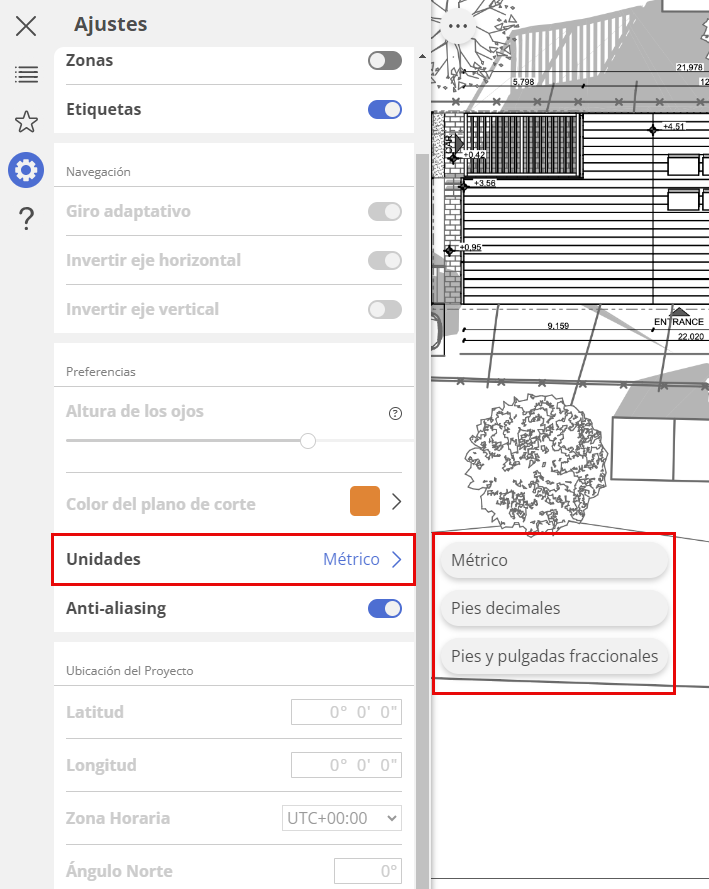Screen dimensions: 709x889
Task: Click Ubicación del Proyecto heading
Action: [x=130, y=671]
